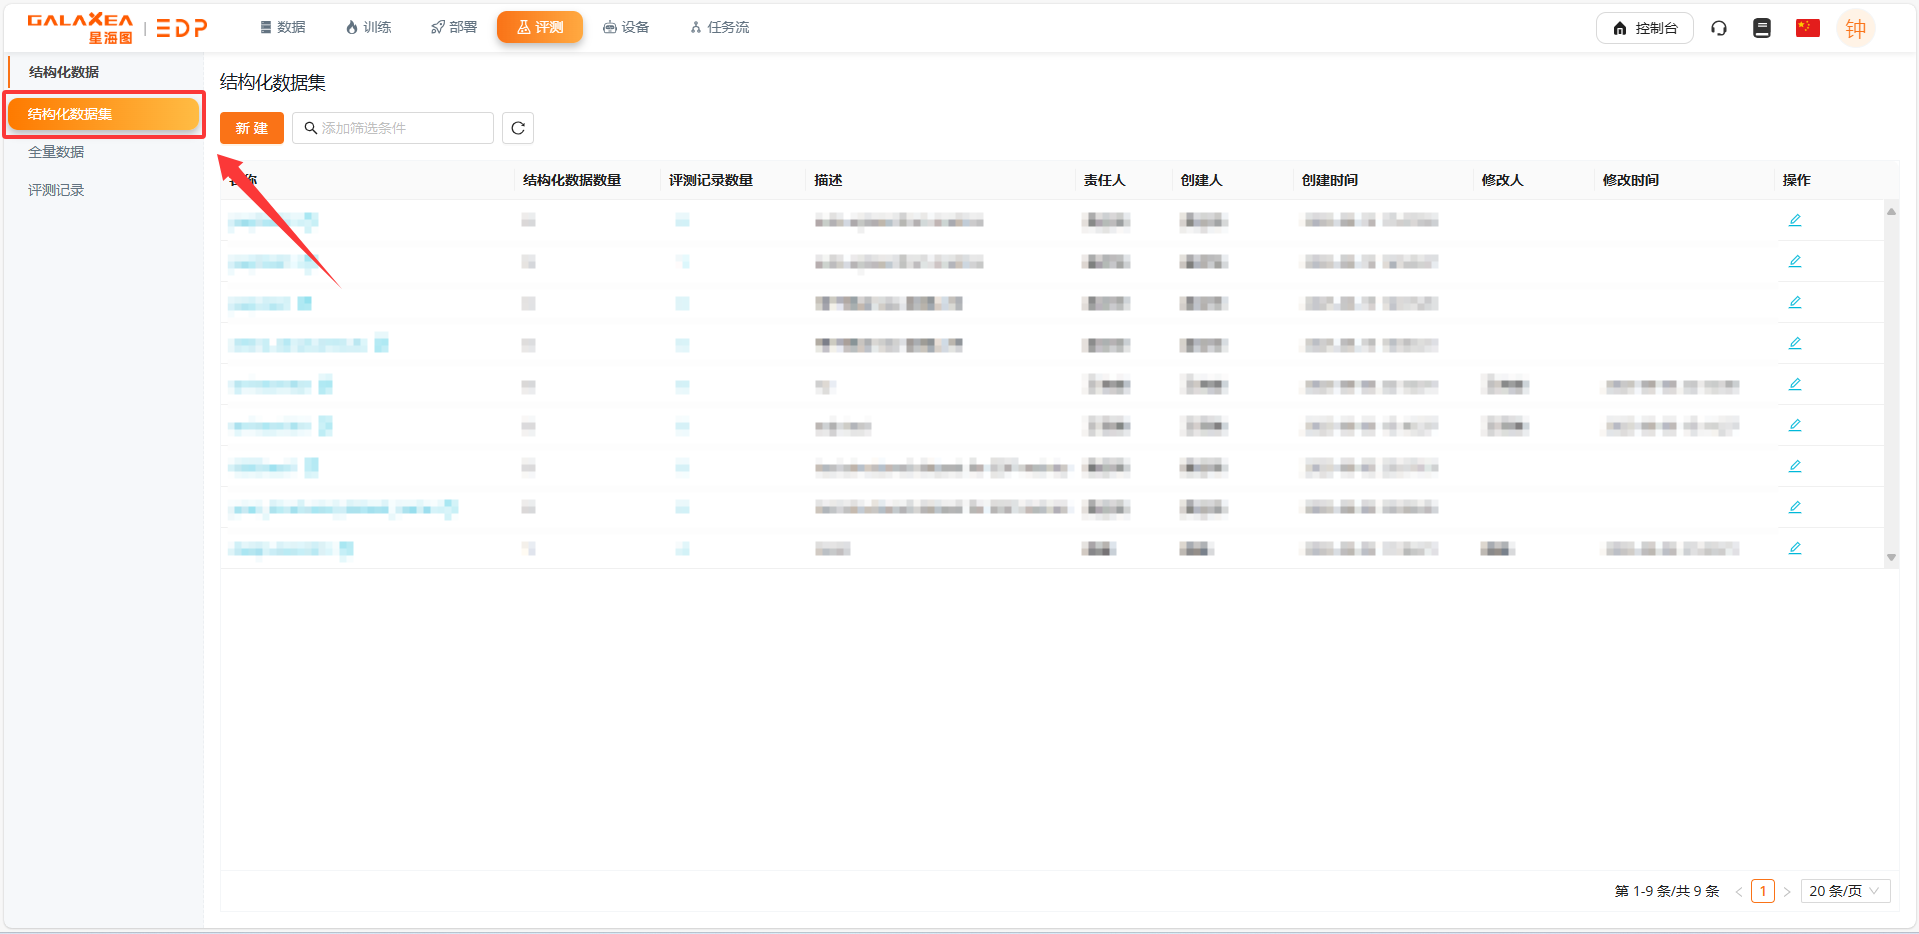Open the 数据 top menu
This screenshot has height=934, width=1919.
(283, 27)
